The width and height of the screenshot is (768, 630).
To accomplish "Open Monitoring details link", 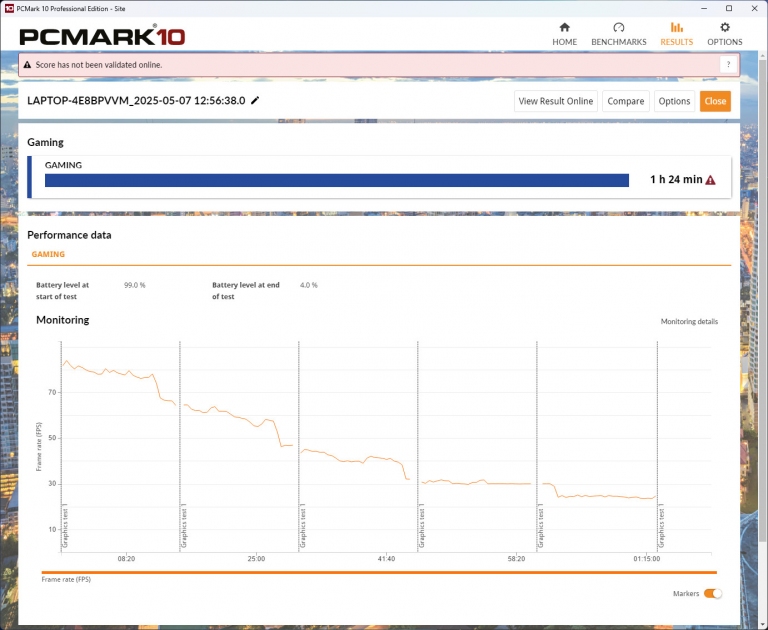I will [x=689, y=321].
